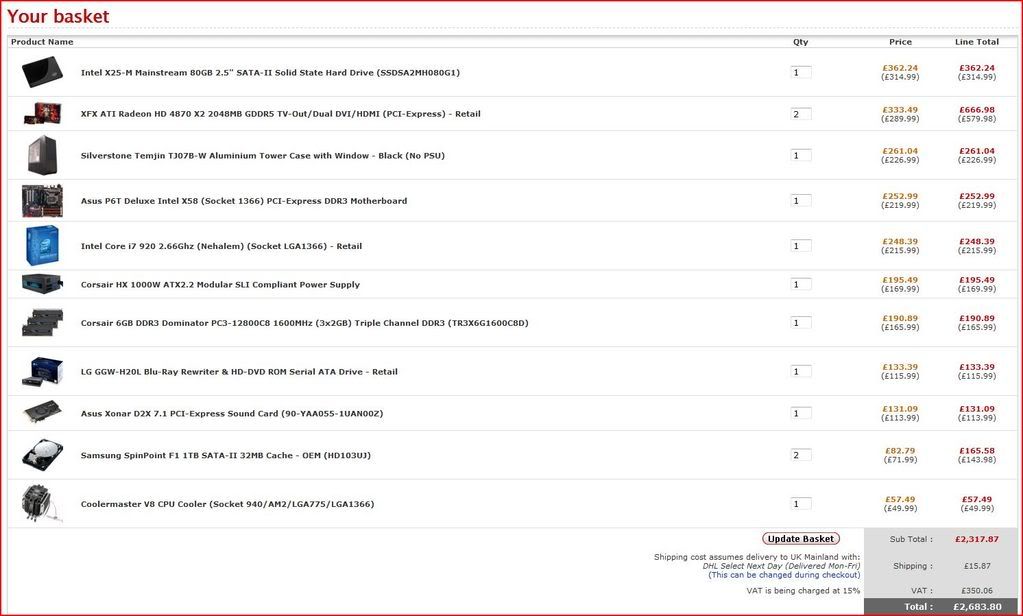Click the £333.49 unit price

pos(900,110)
